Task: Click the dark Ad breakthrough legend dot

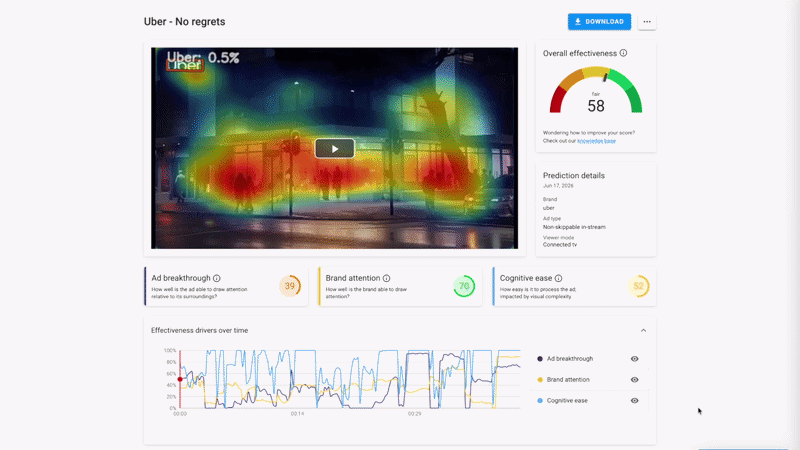Action: [540, 359]
